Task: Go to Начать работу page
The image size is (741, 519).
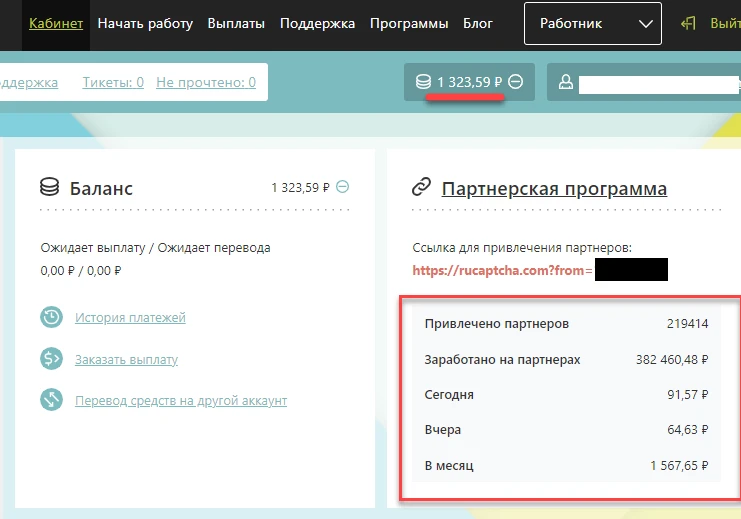Action: coord(145,24)
